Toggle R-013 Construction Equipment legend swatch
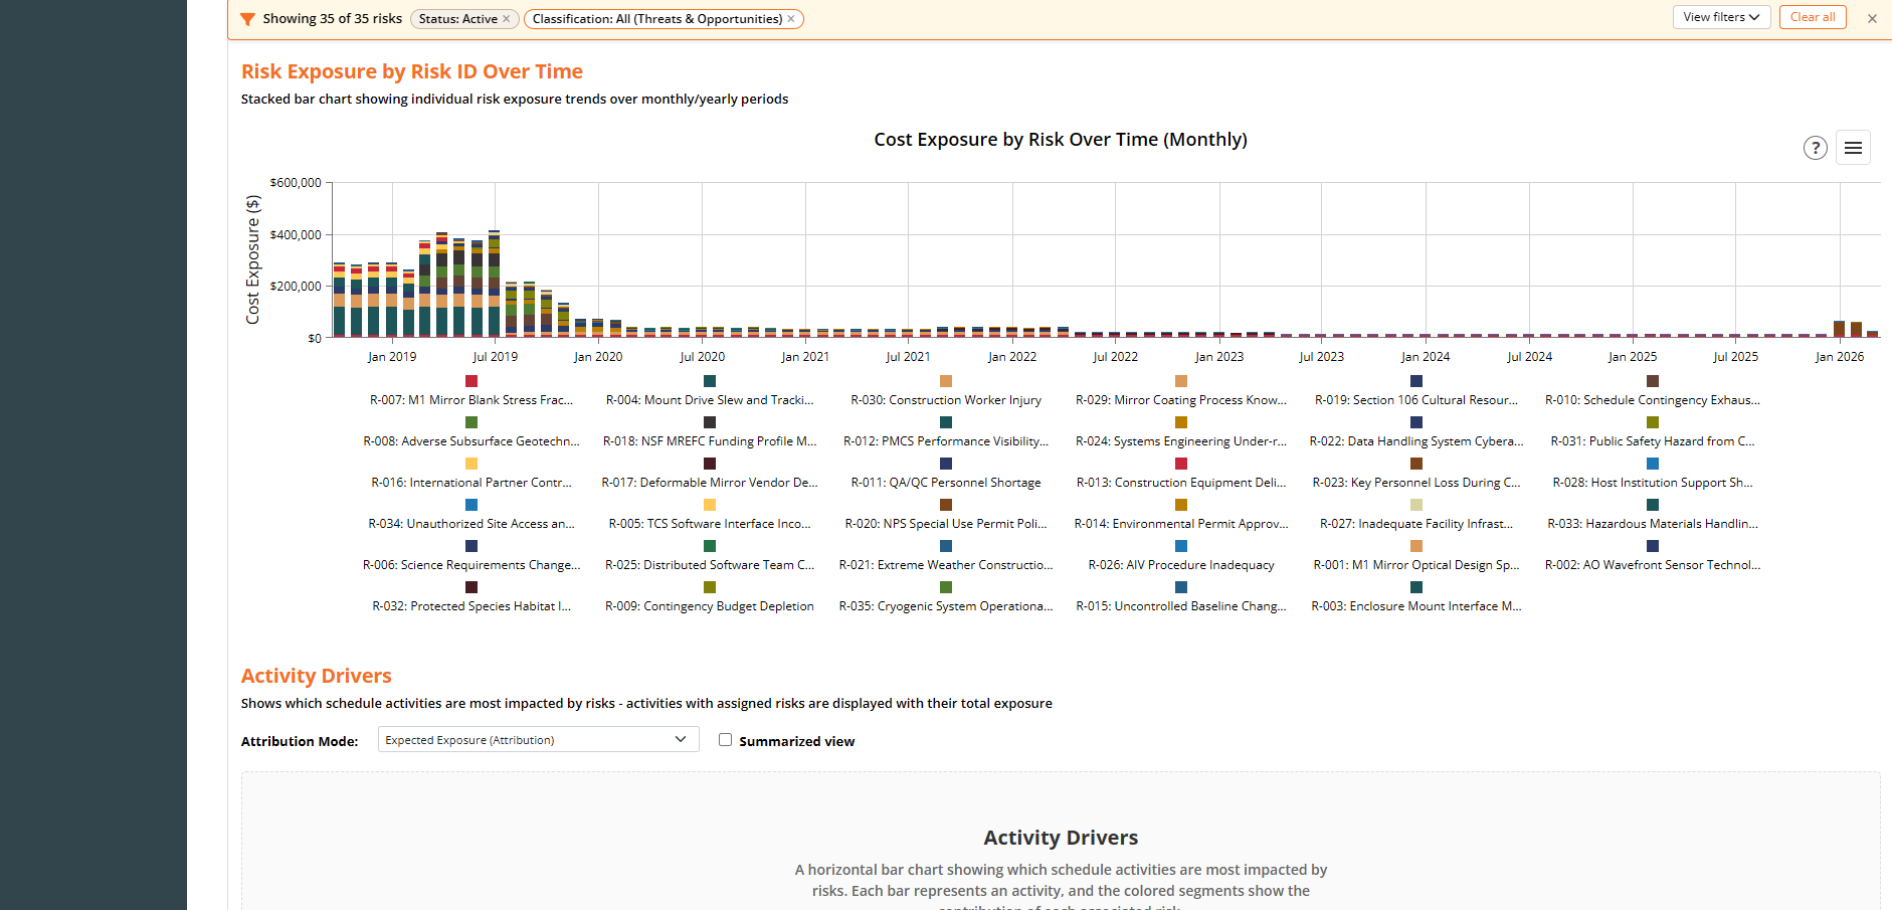The height and width of the screenshot is (910, 1892). pyautogui.click(x=1181, y=464)
